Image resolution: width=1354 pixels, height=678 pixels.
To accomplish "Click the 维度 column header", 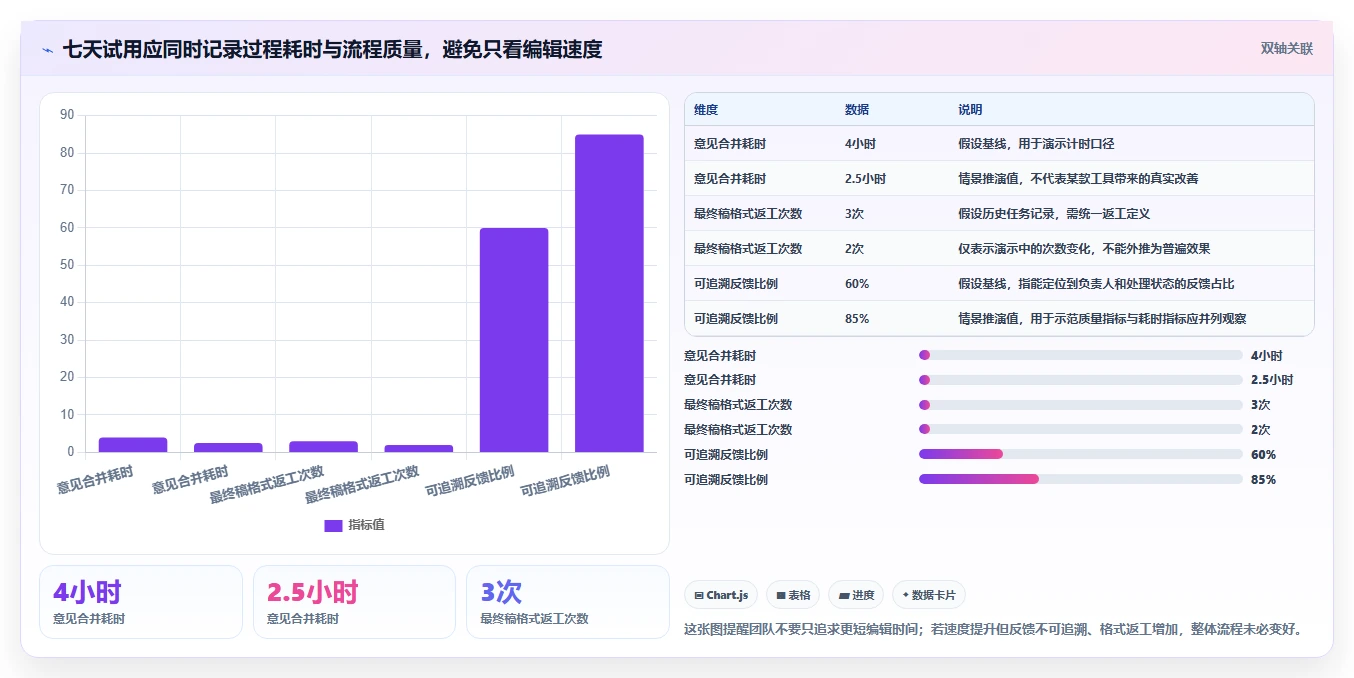I will [706, 110].
